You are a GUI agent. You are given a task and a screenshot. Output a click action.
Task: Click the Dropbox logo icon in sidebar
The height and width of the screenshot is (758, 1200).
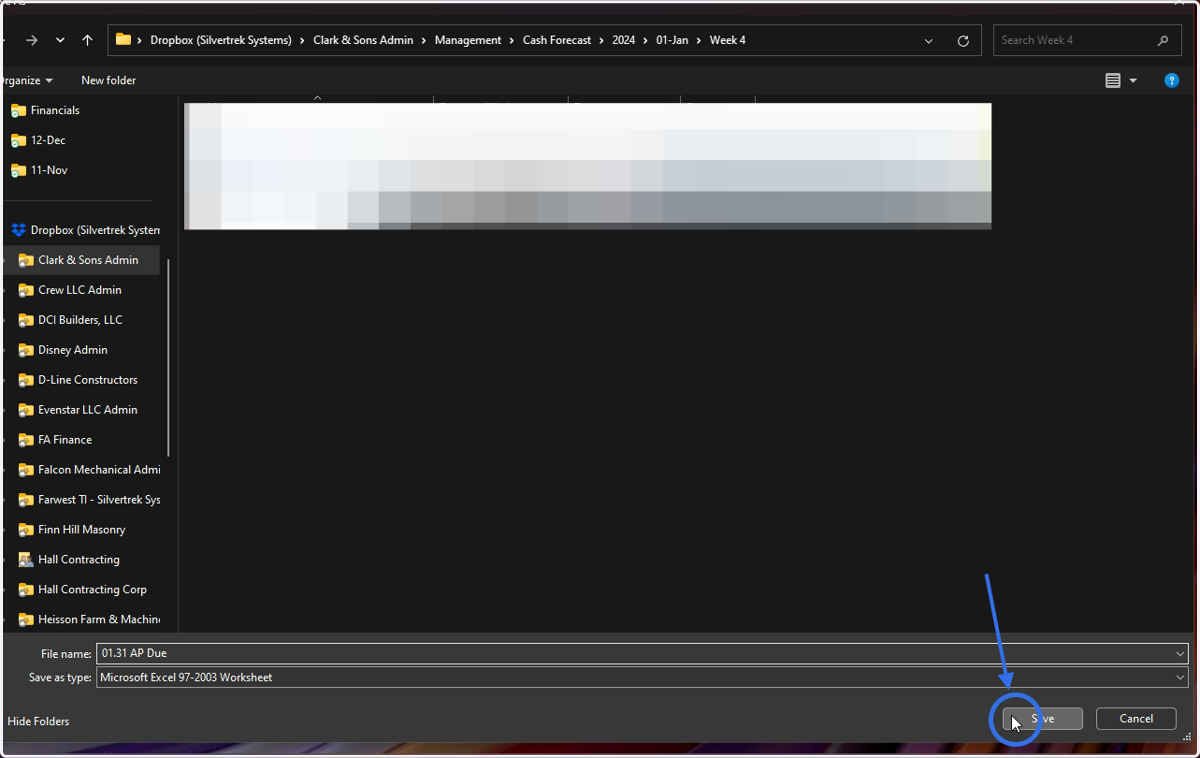click(18, 230)
